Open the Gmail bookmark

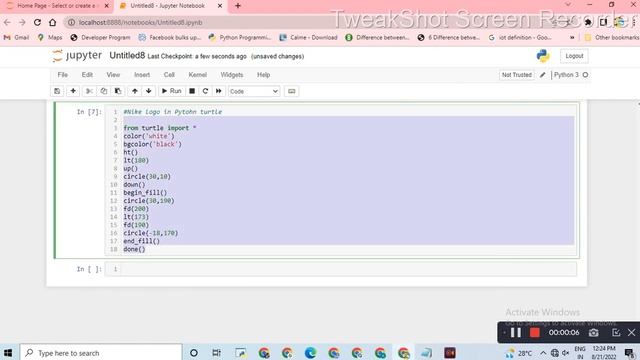pyautogui.click(x=16, y=38)
